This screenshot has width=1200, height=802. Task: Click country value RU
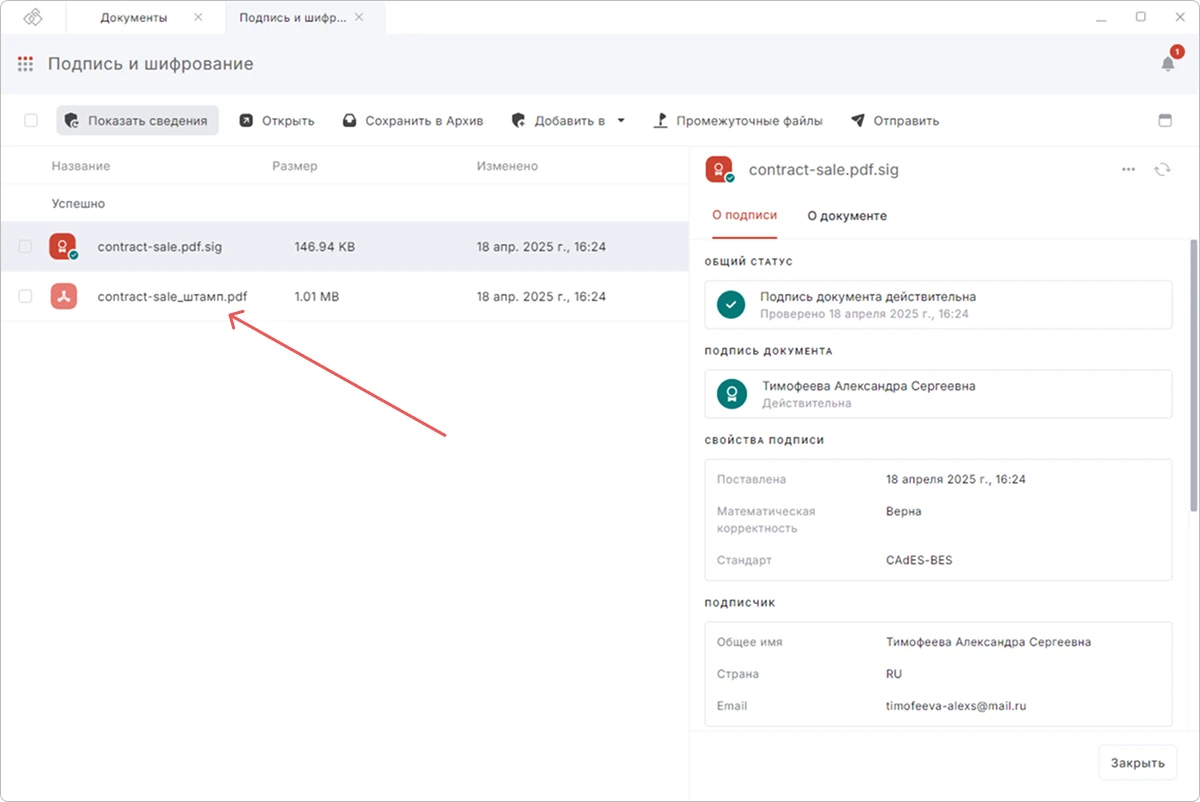pos(894,674)
